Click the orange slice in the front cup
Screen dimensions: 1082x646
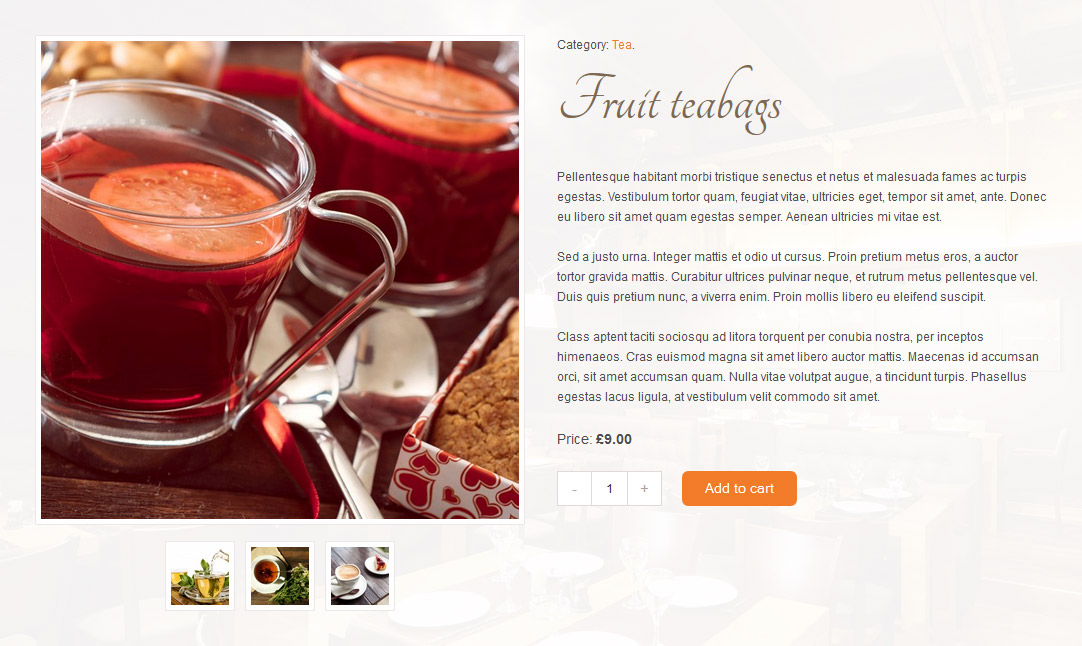pyautogui.click(x=186, y=211)
